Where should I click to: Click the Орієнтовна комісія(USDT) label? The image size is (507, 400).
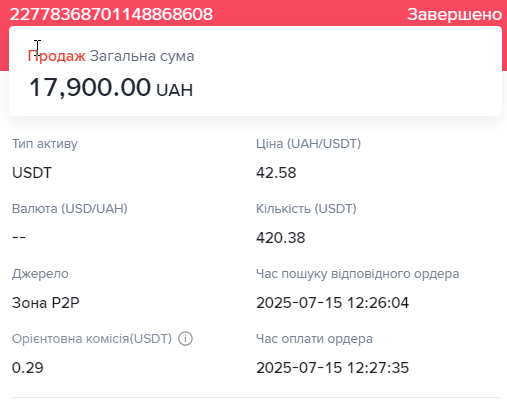pos(92,339)
